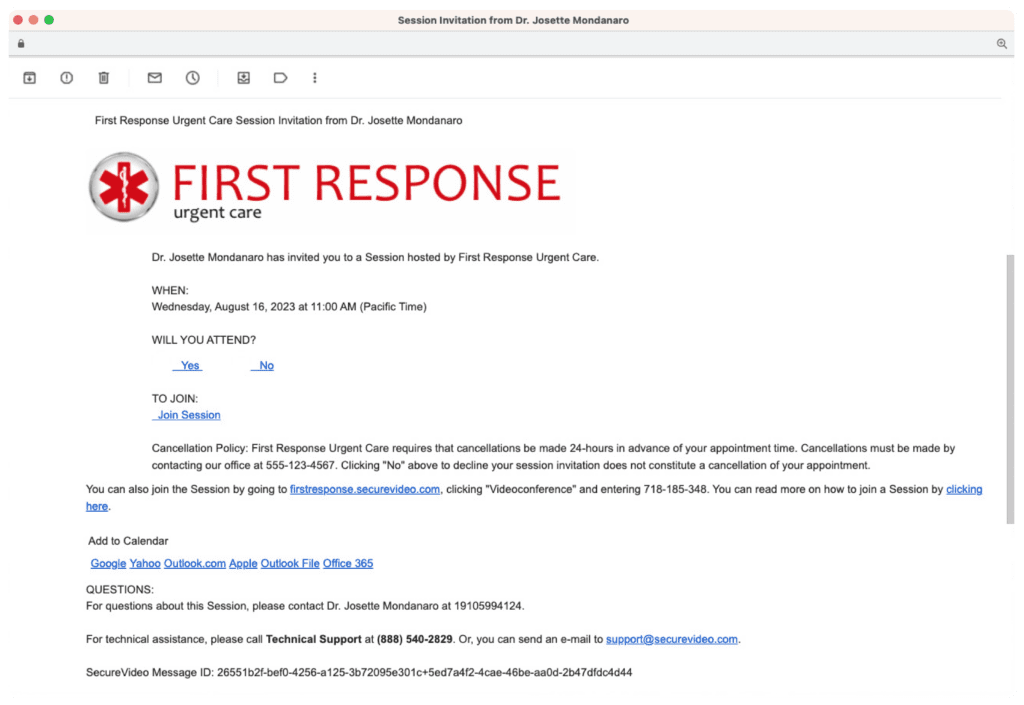
Task: Mark as unread with the envelope icon
Action: (x=155, y=78)
